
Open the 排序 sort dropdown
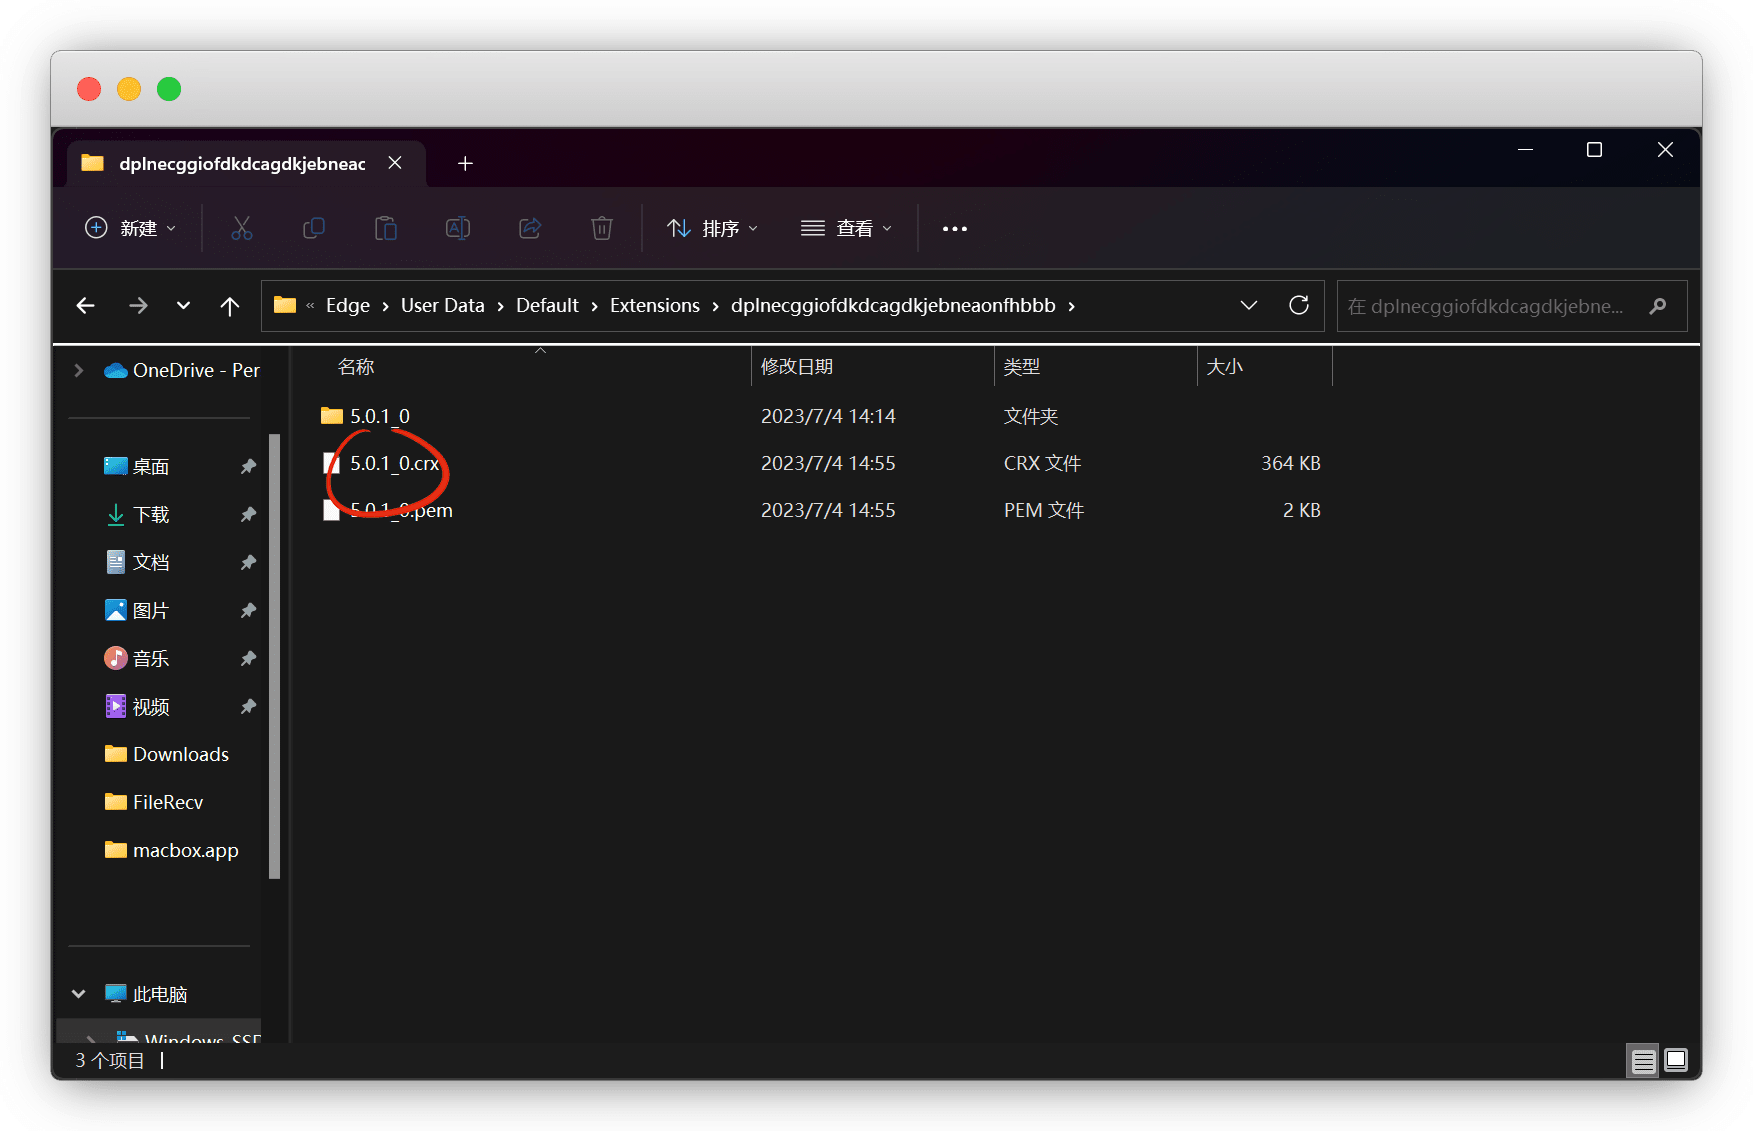[712, 228]
